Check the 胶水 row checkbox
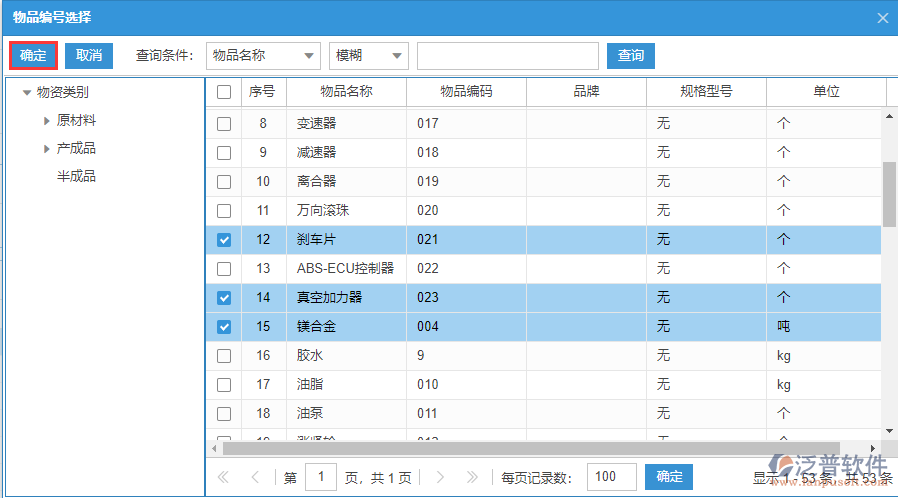The height and width of the screenshot is (498, 898). point(224,356)
